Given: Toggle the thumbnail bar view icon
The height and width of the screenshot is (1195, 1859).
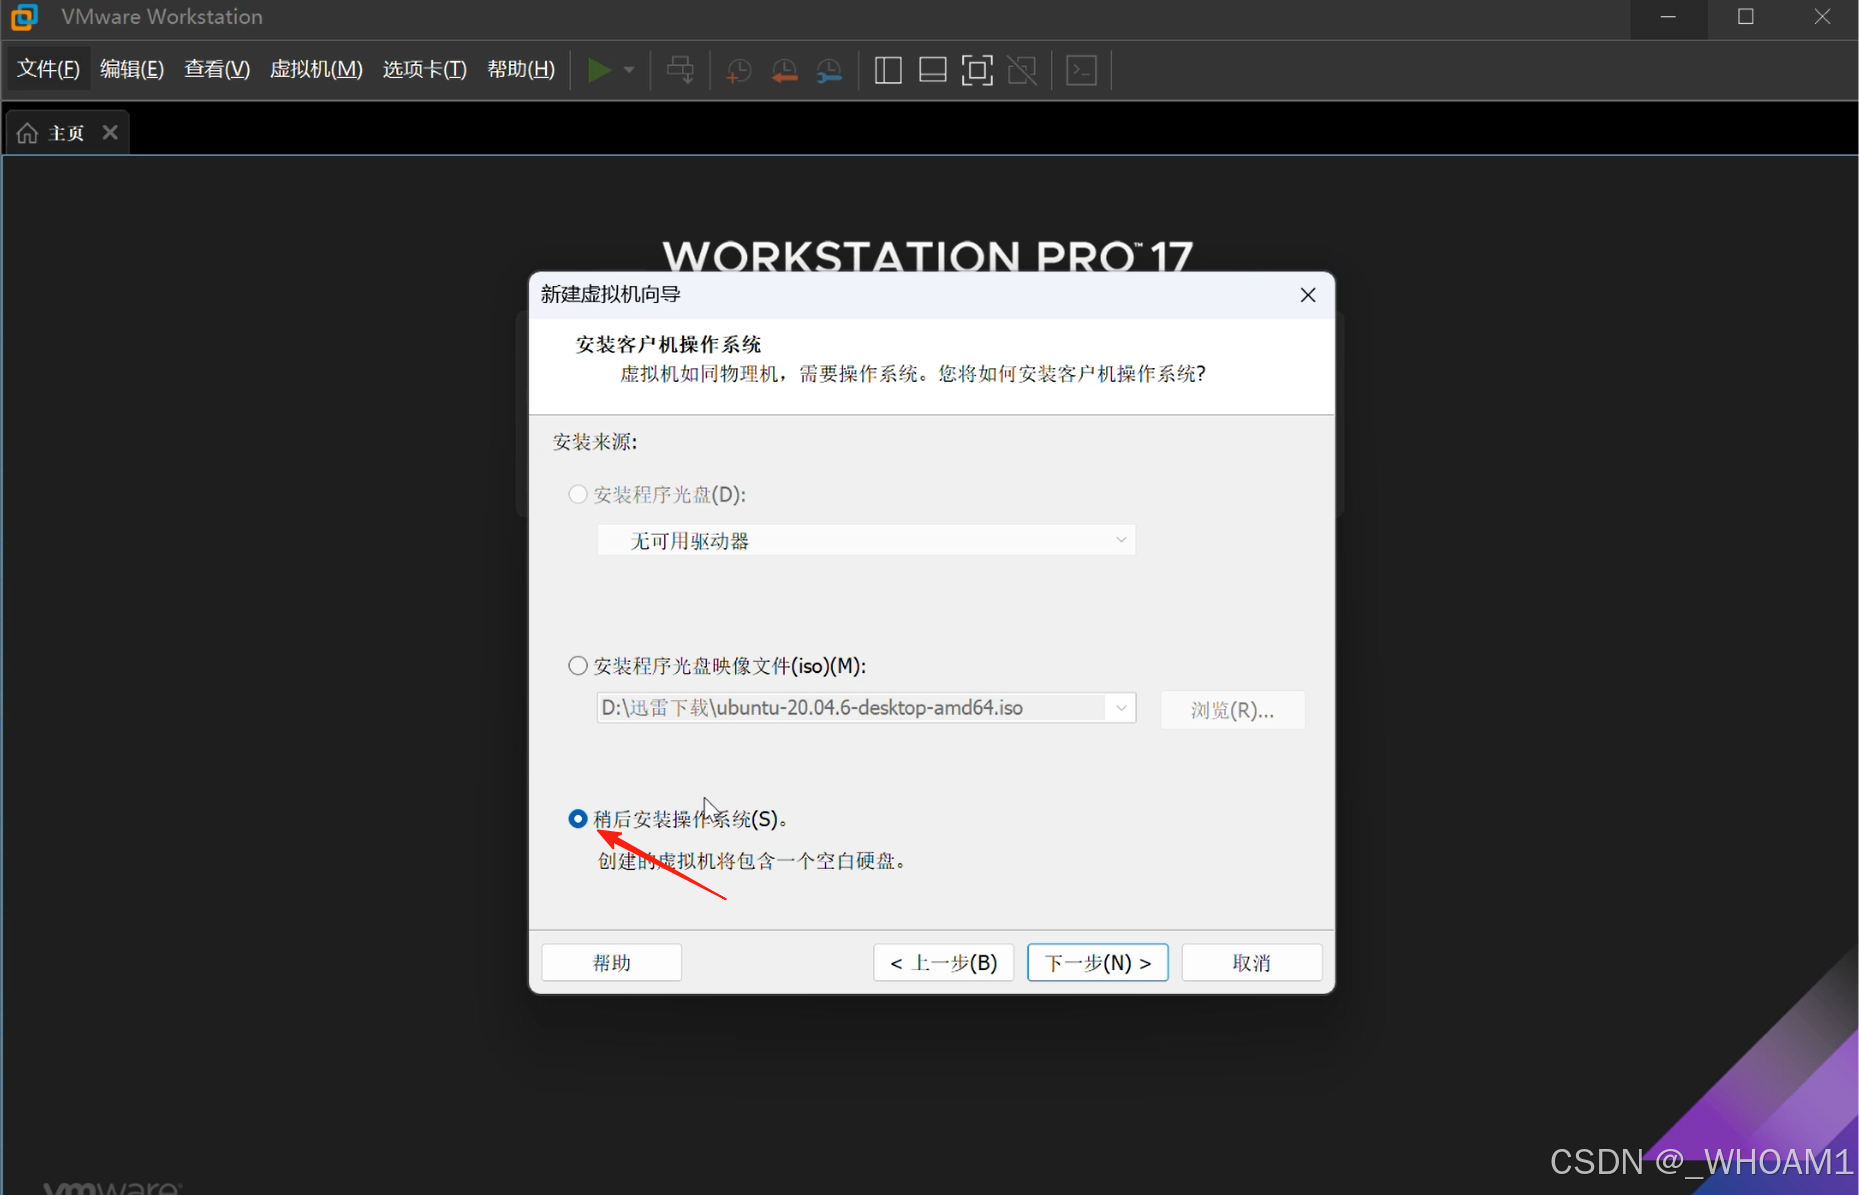Looking at the screenshot, I should tap(932, 70).
